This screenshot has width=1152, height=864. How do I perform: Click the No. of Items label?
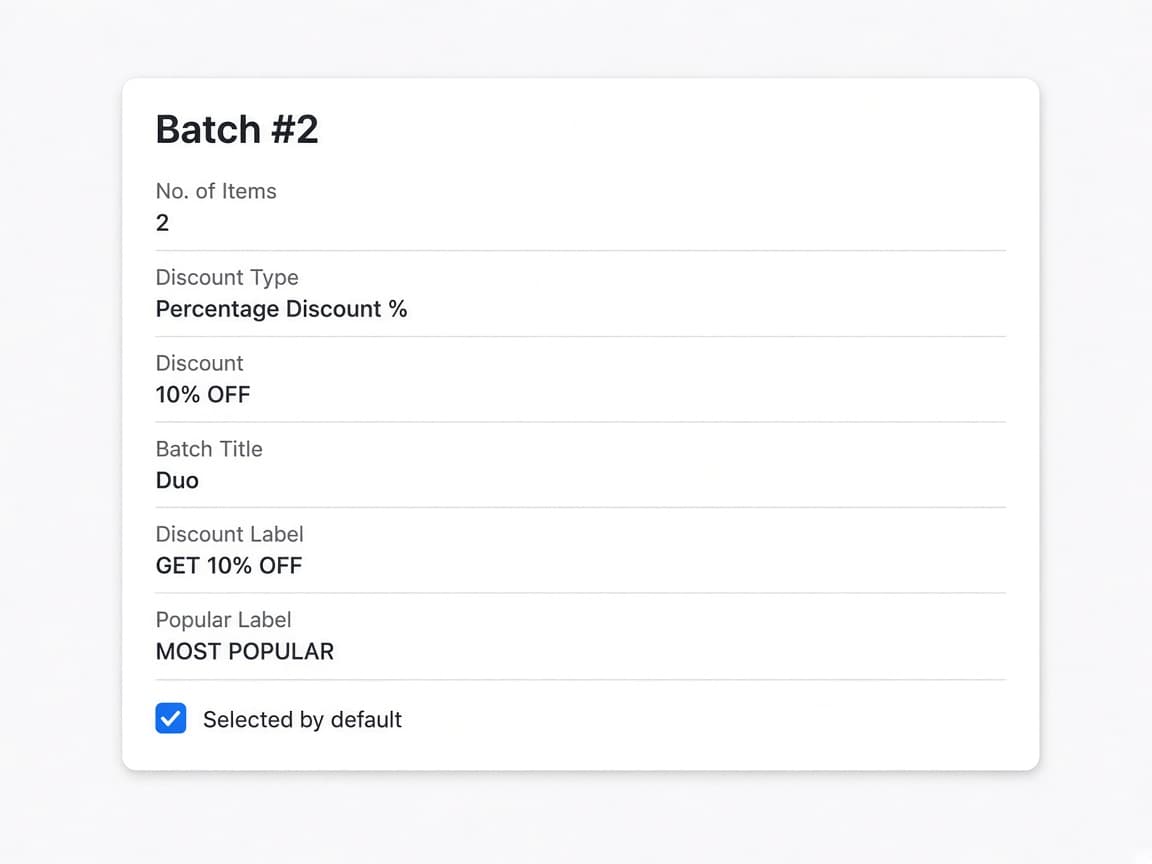[216, 191]
